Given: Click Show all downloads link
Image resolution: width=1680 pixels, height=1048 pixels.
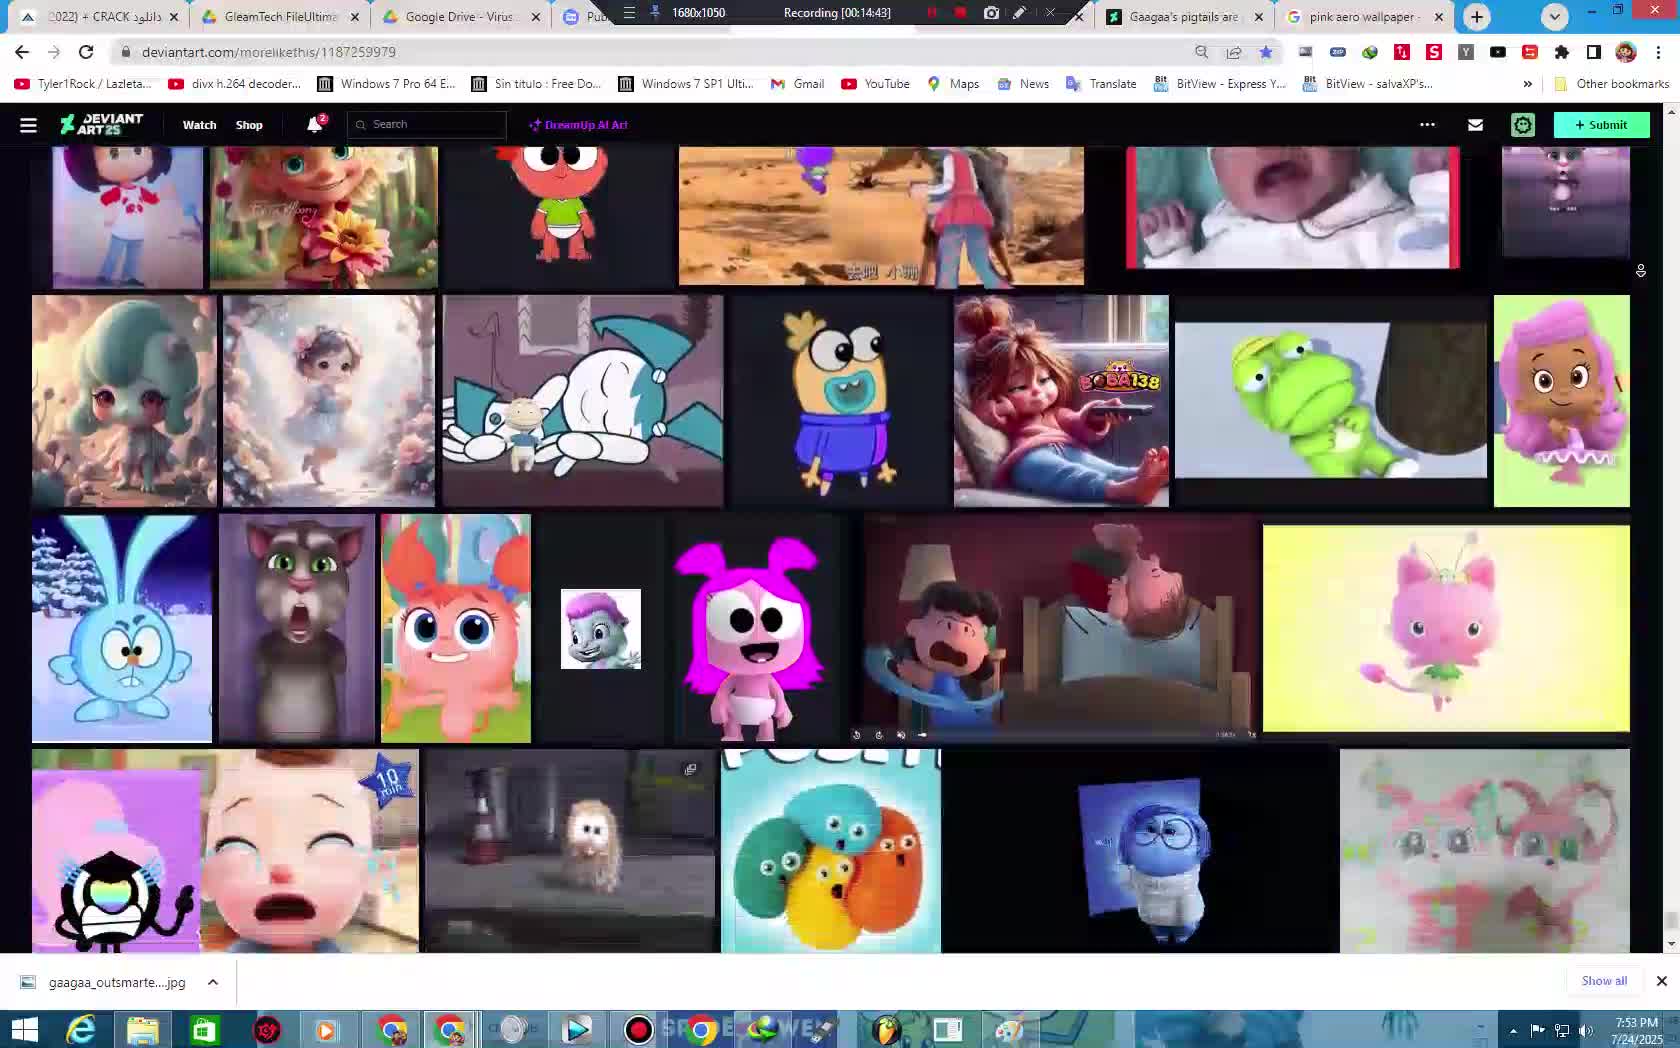Looking at the screenshot, I should (x=1604, y=981).
